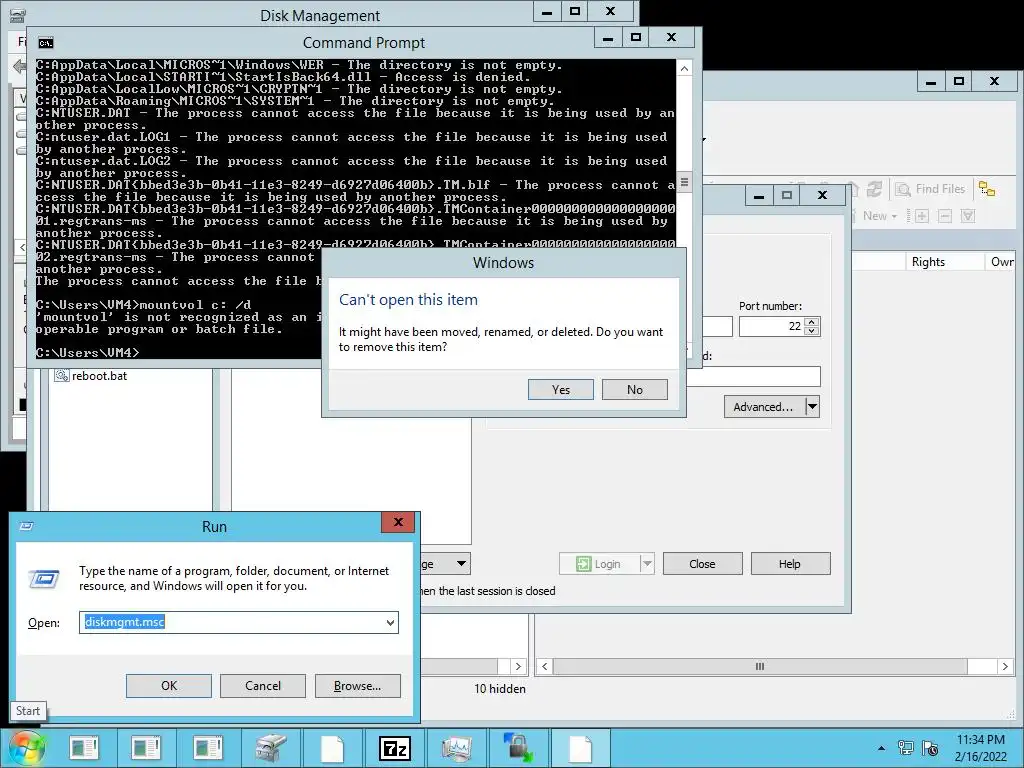Decrease the port number with the down spinner
The image size is (1024, 768).
(812, 331)
